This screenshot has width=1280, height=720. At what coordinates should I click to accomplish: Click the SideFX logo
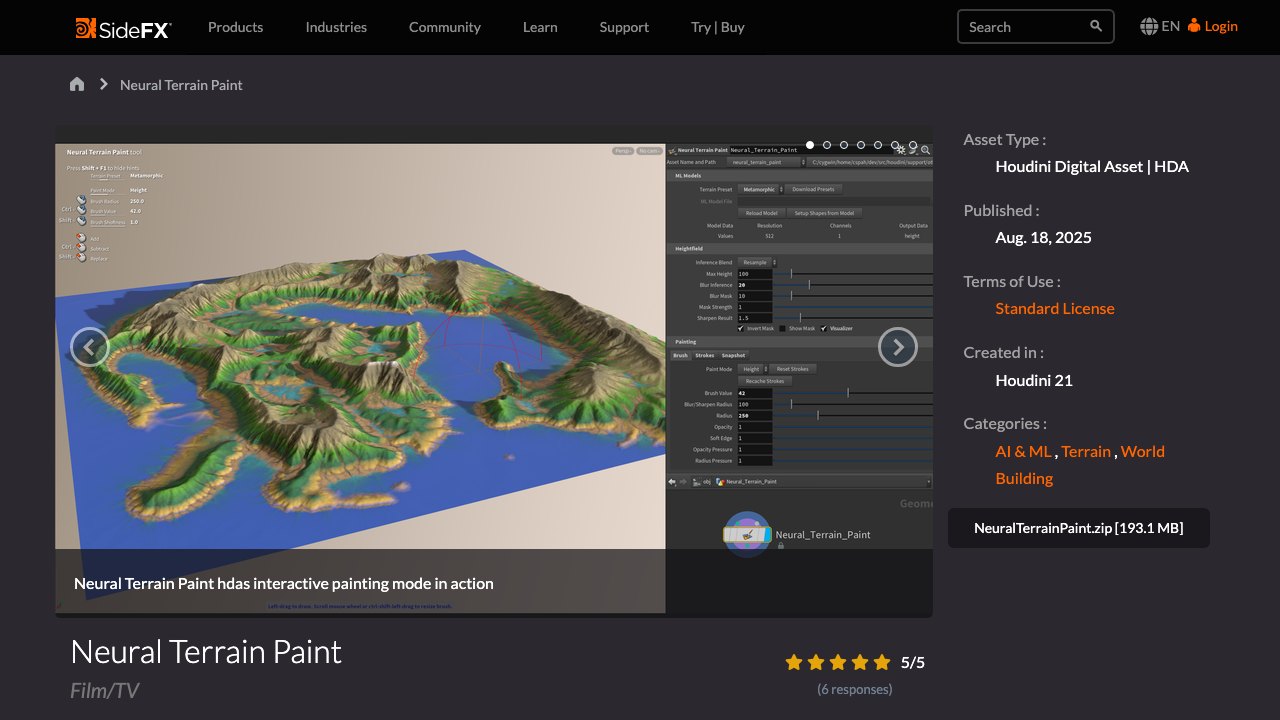pyautogui.click(x=123, y=28)
